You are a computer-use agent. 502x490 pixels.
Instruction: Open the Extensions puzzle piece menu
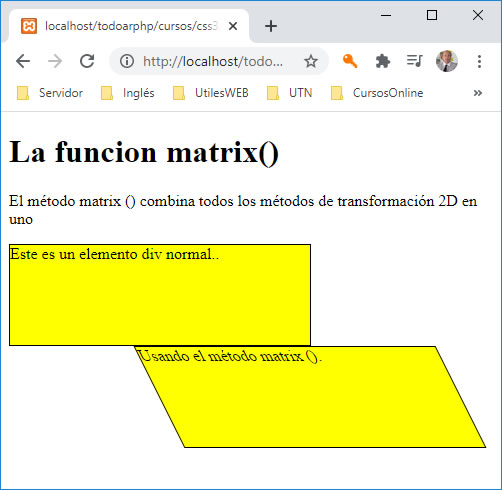(x=382, y=61)
